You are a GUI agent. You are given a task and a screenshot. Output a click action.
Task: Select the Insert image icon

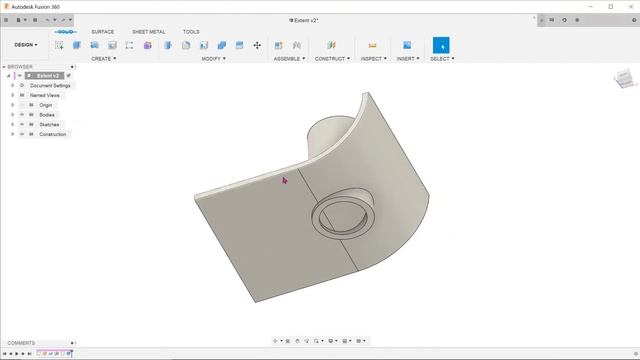[407, 45]
